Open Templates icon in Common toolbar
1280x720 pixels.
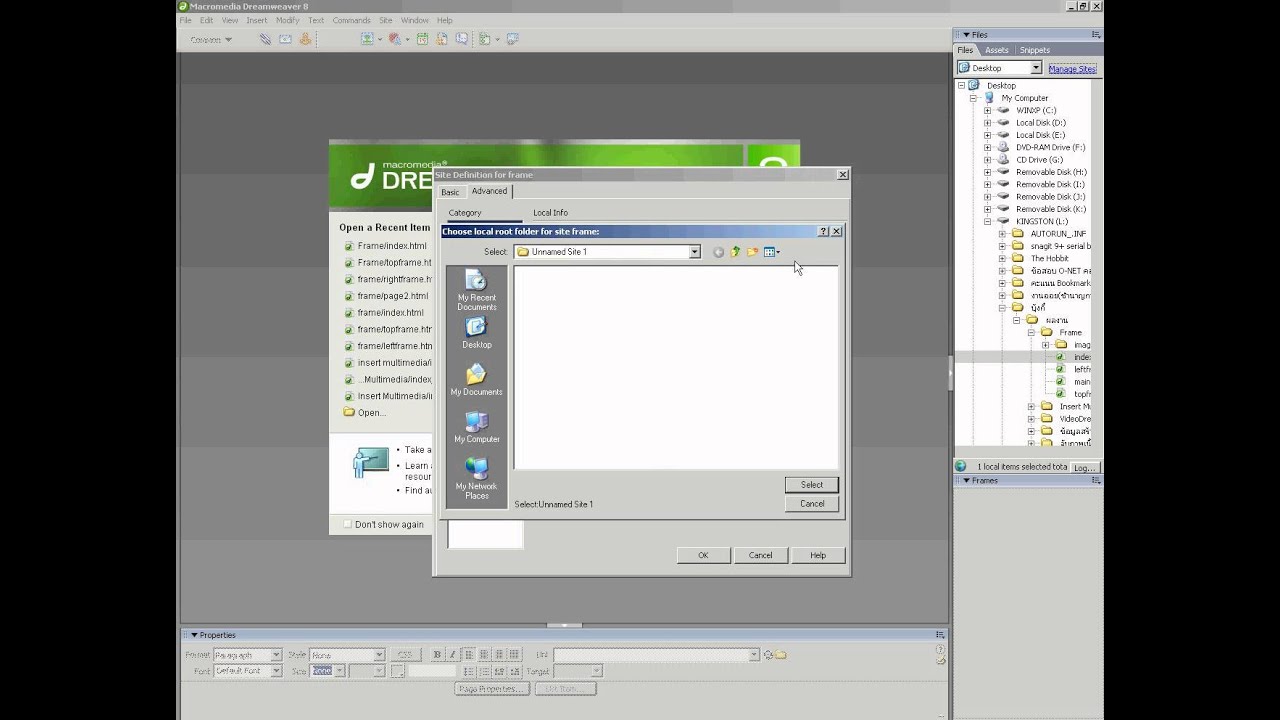tap(485, 39)
